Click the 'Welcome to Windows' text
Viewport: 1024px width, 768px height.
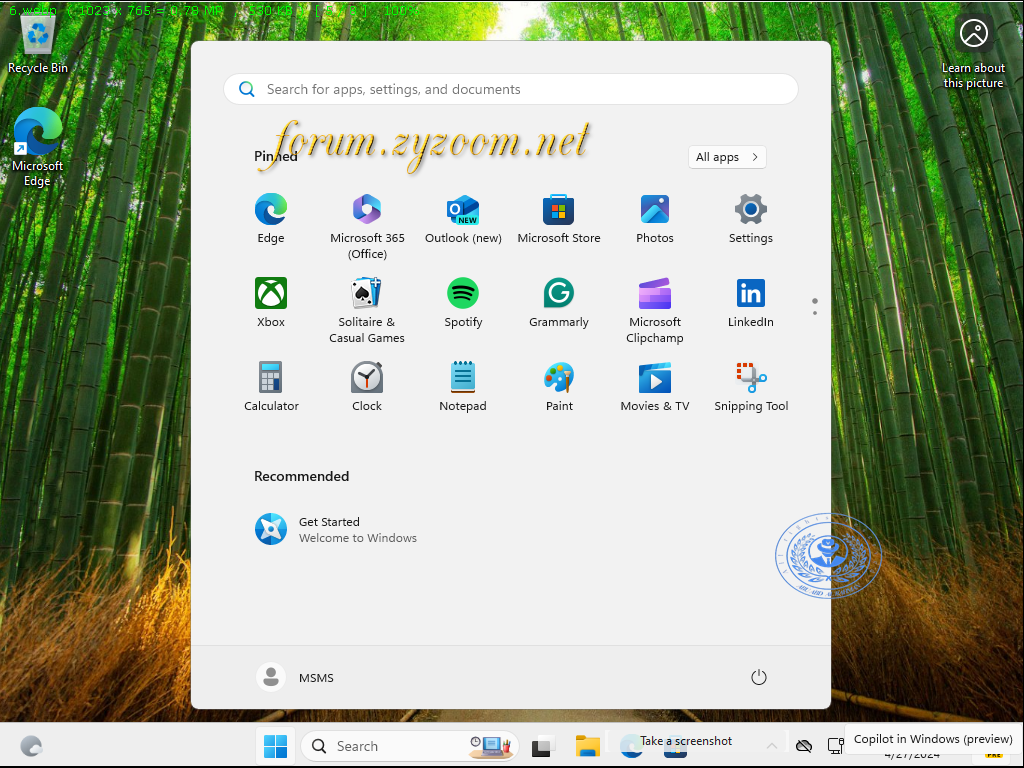(357, 538)
